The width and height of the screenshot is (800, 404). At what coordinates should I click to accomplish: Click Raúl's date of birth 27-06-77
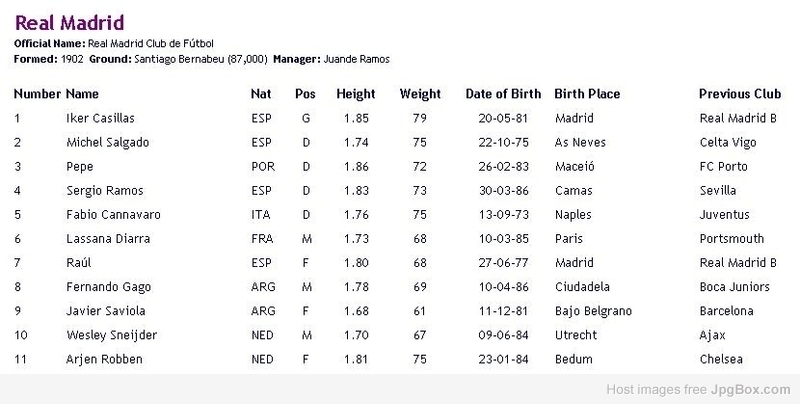click(504, 263)
